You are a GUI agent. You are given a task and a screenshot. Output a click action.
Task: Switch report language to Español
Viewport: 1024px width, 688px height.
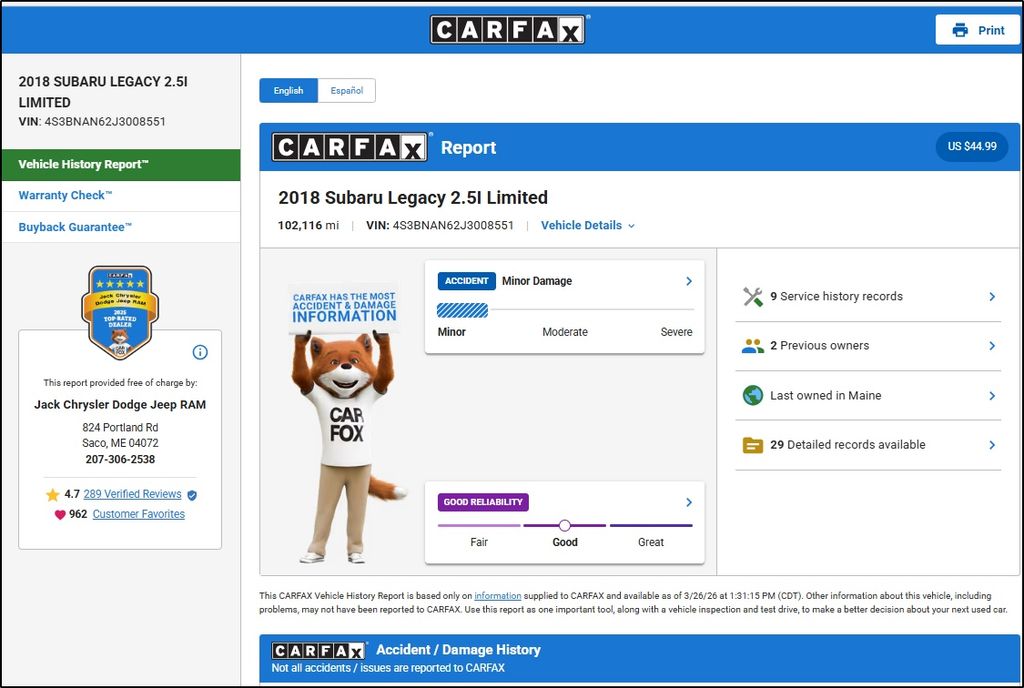[x=347, y=90]
